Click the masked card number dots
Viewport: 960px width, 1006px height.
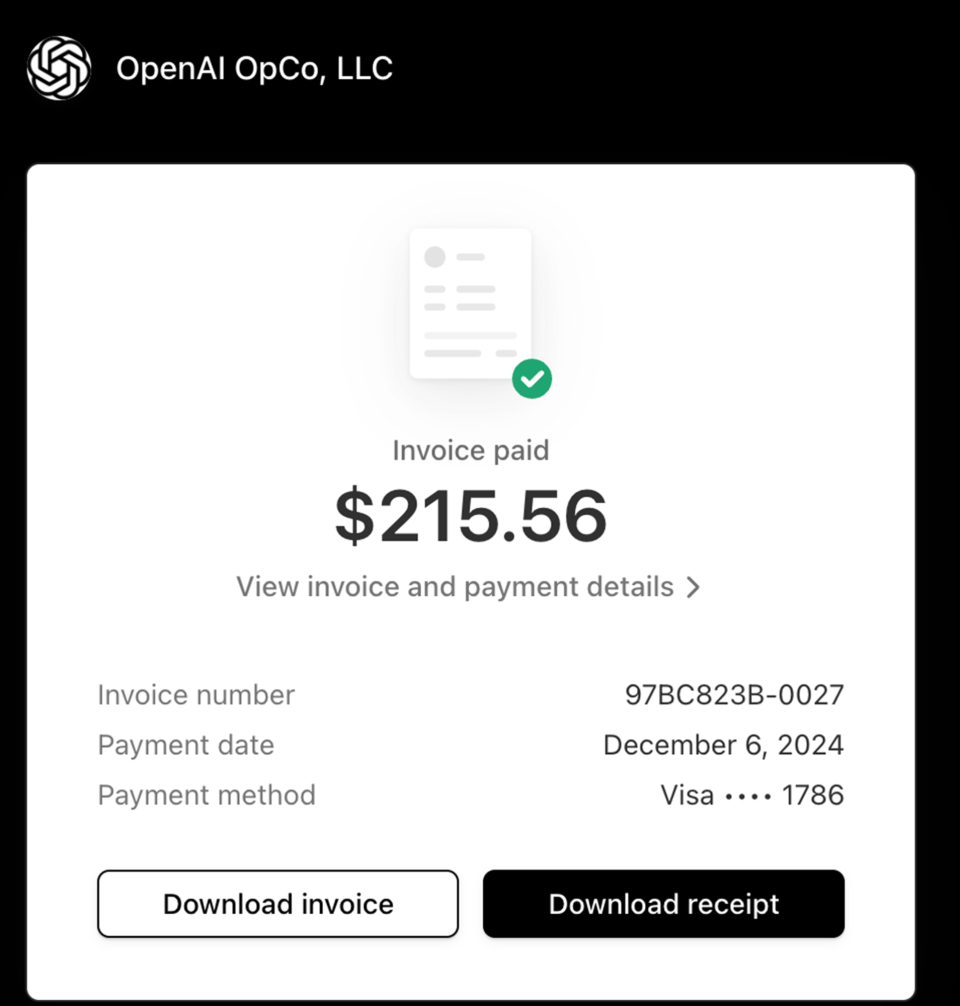(748, 796)
